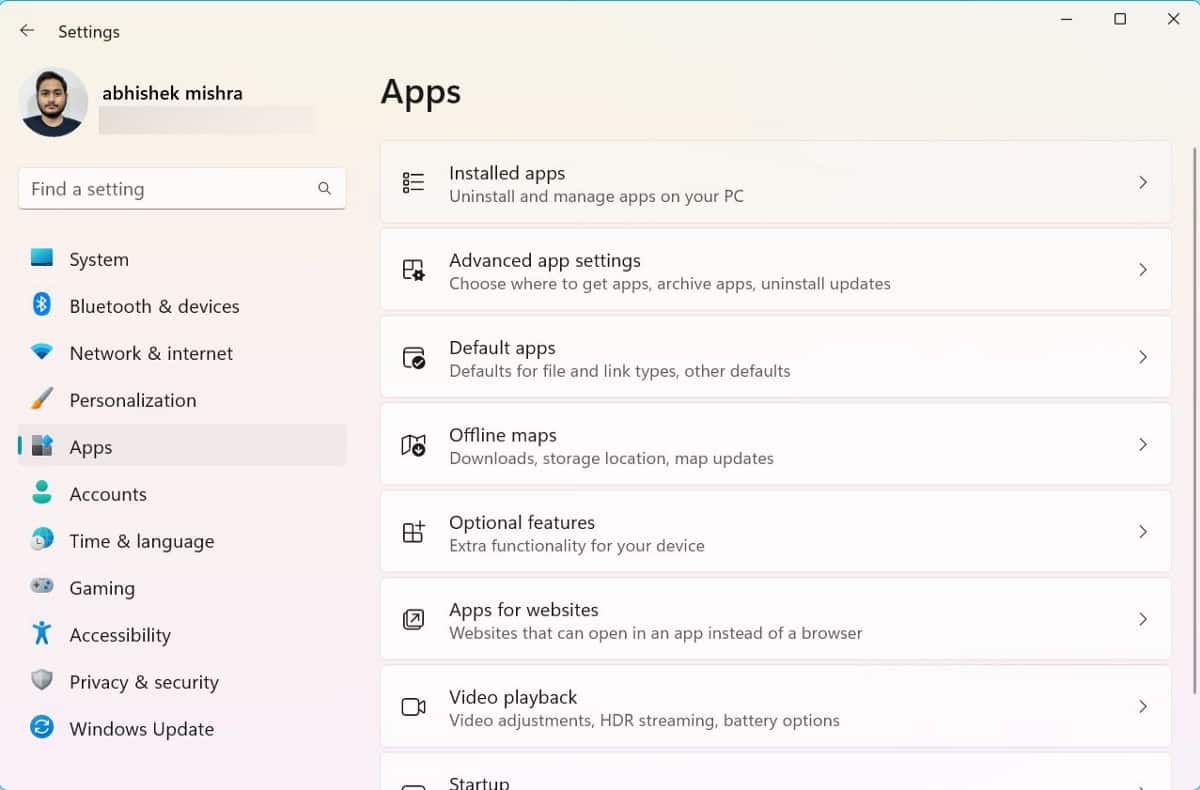The height and width of the screenshot is (790, 1200).
Task: Select Network & internet in the sidebar
Action: [x=150, y=353]
